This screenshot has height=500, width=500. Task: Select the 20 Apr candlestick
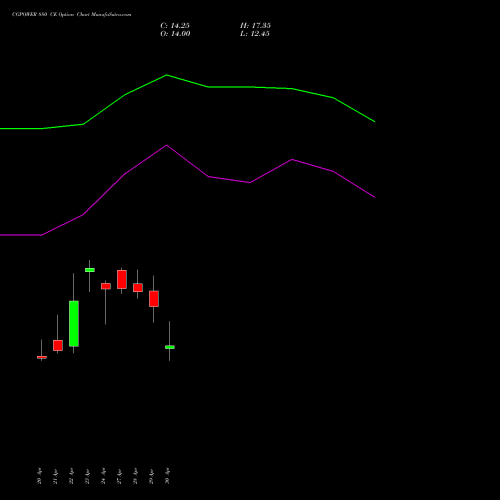point(42,357)
